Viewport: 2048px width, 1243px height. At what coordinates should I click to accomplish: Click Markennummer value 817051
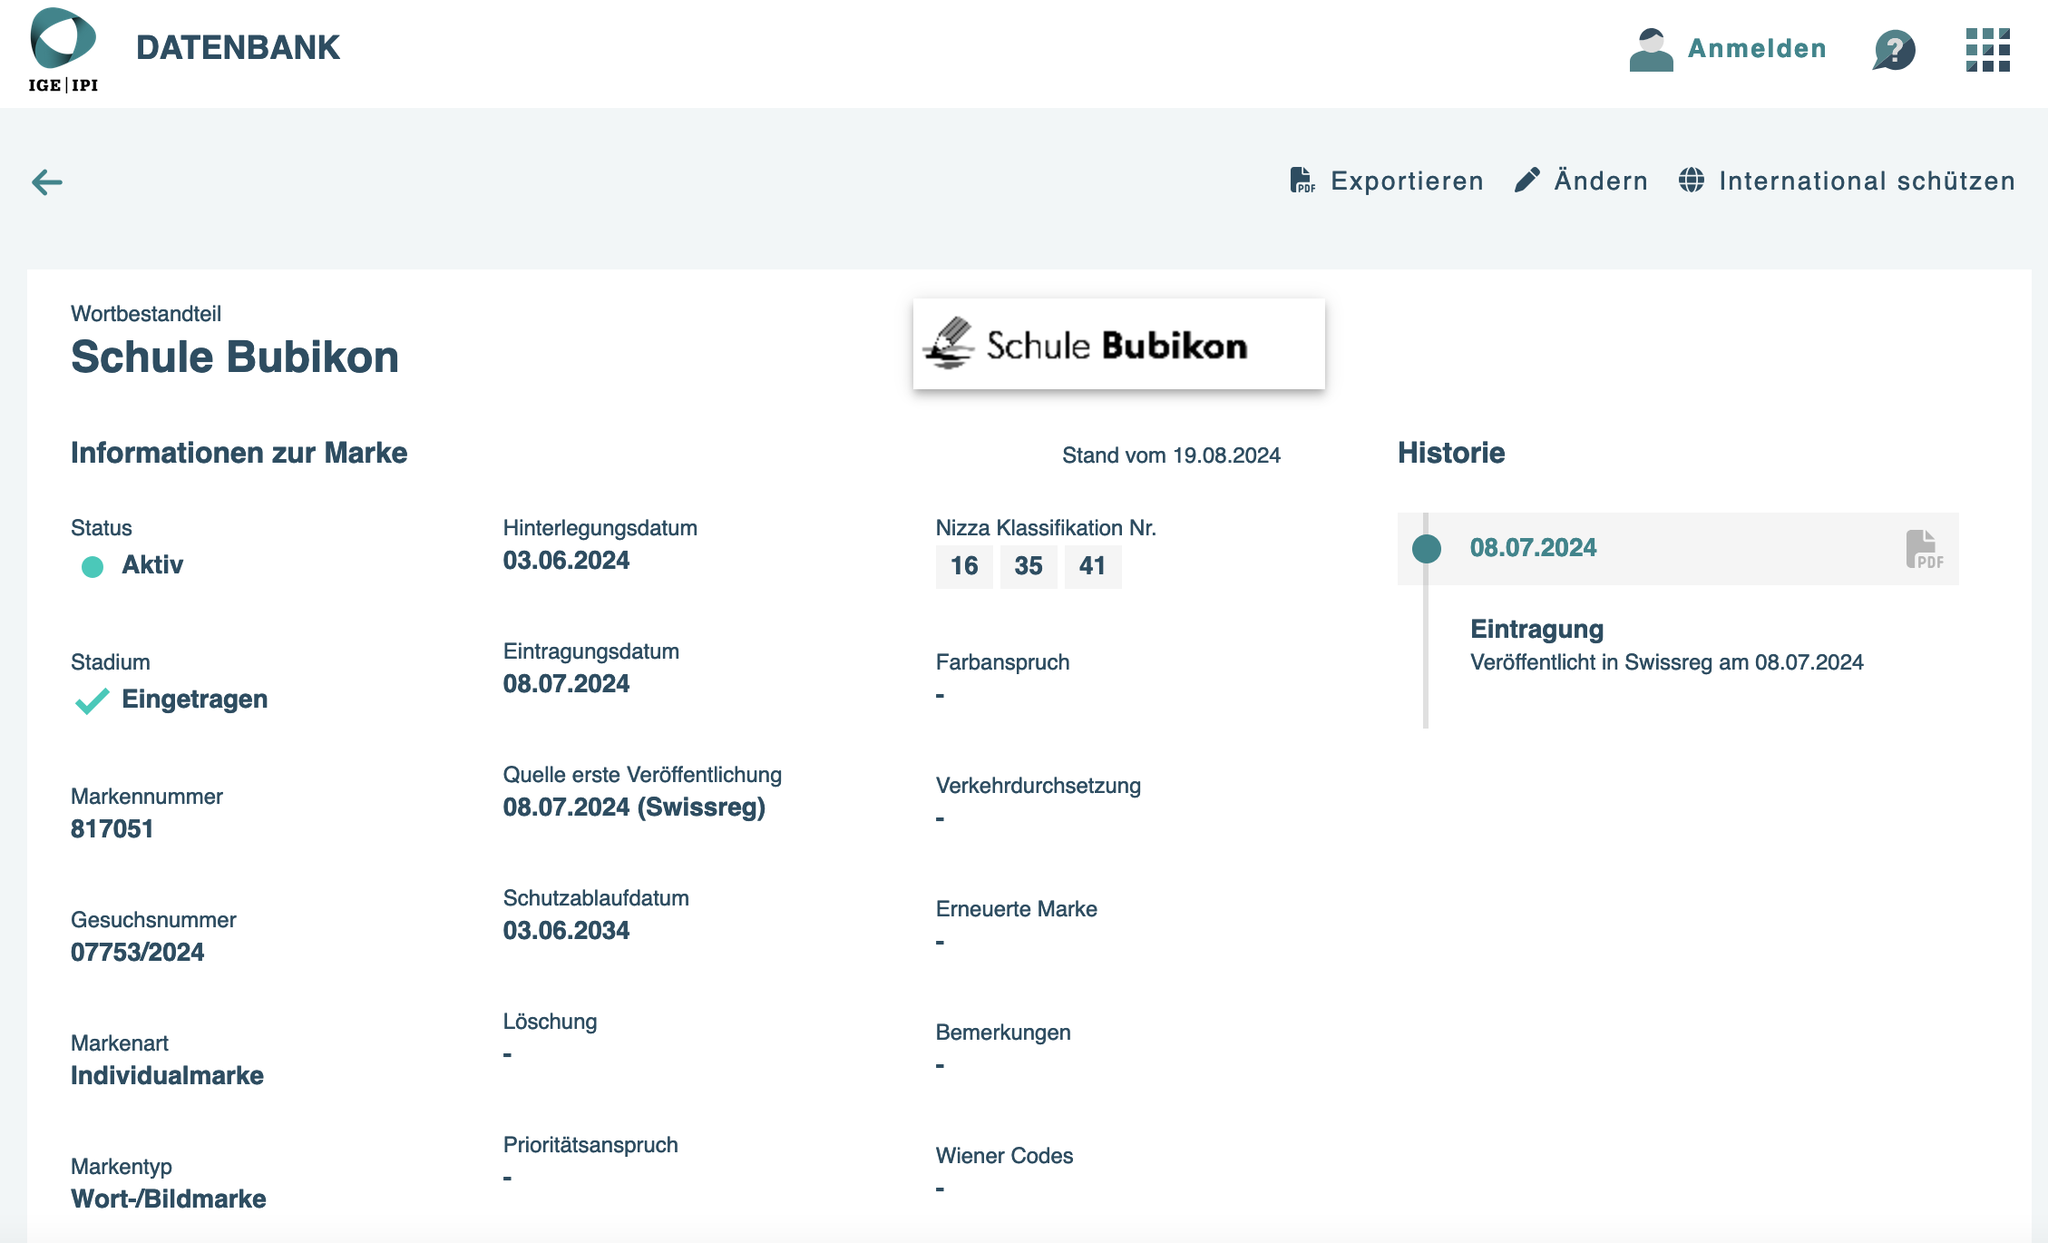[112, 829]
